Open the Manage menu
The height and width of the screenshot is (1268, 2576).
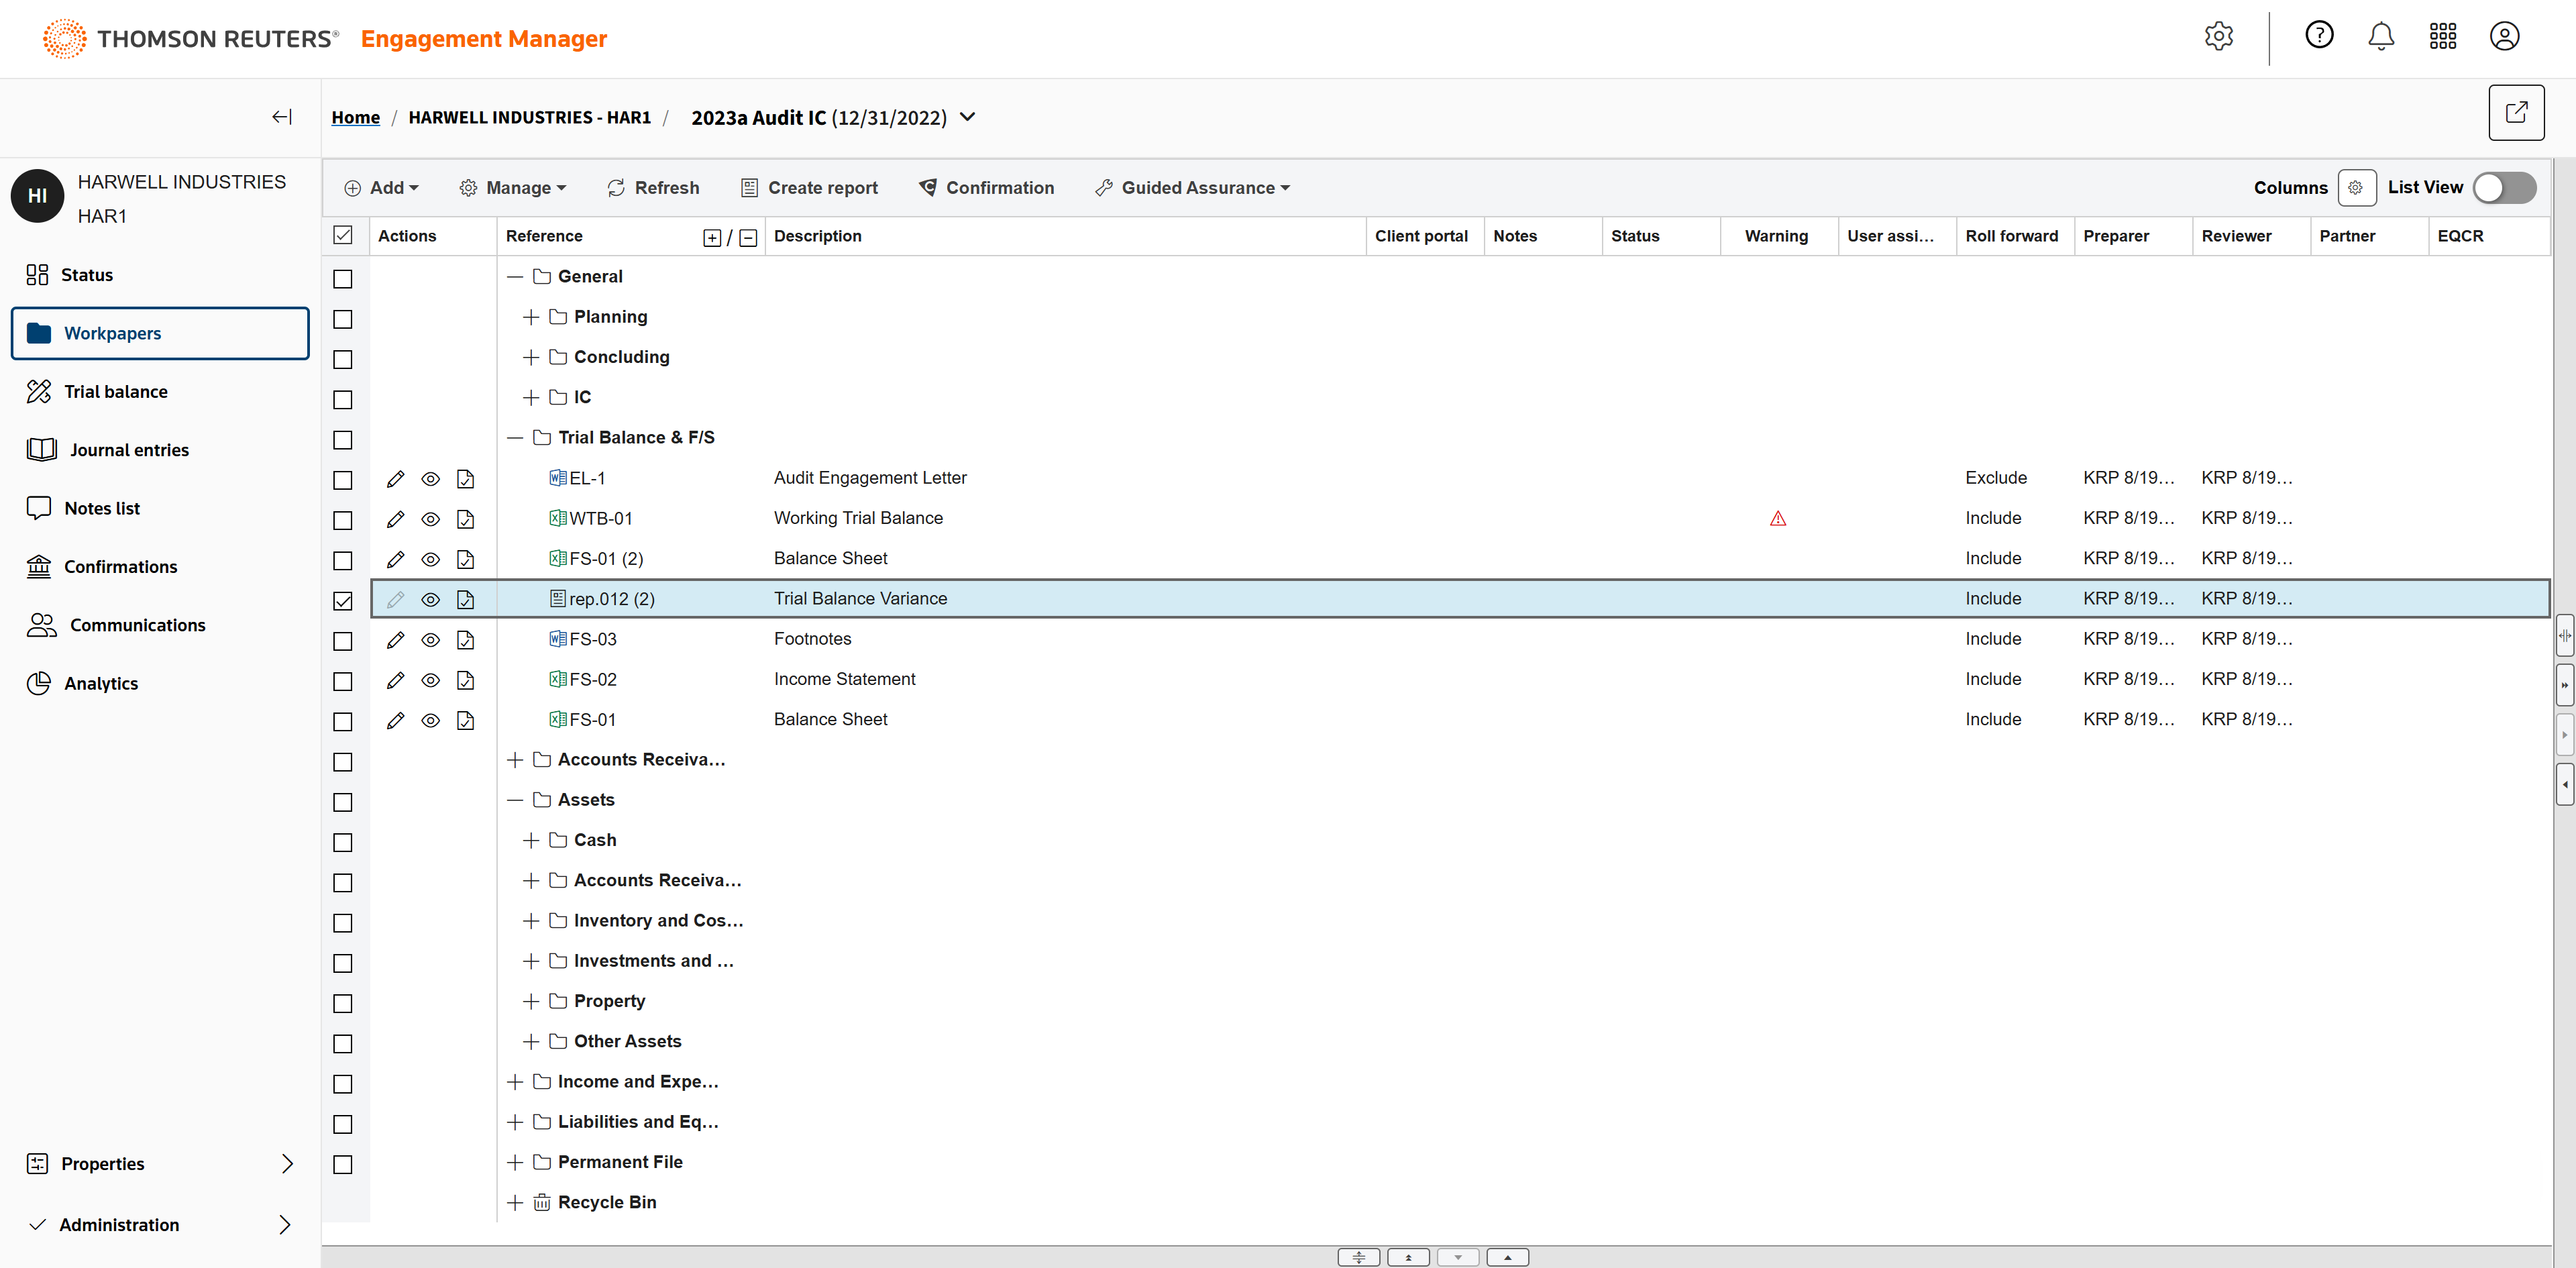coord(513,188)
